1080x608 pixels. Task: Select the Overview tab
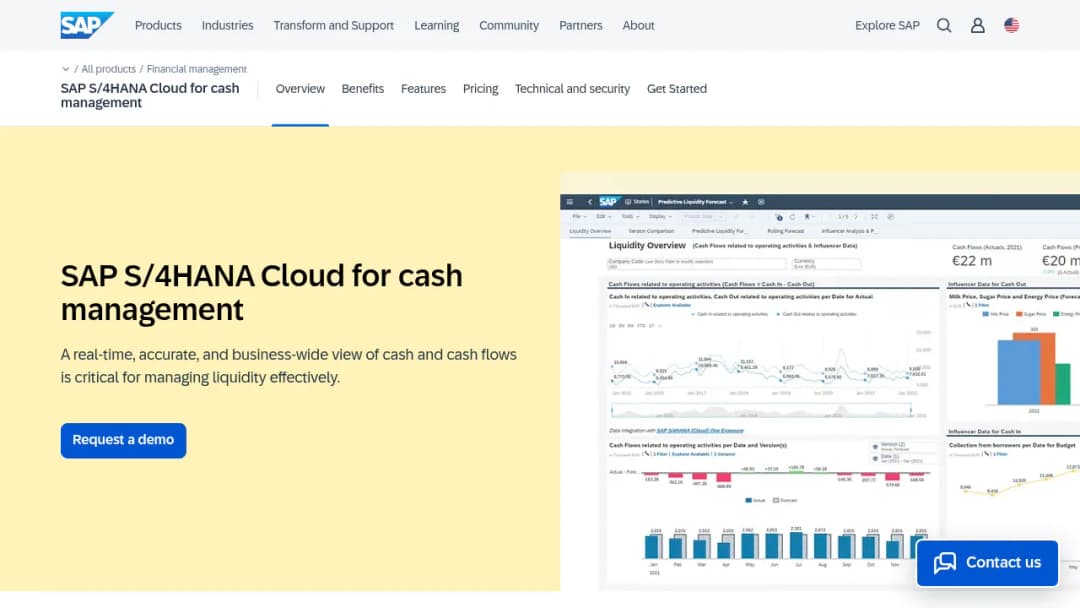pos(300,89)
